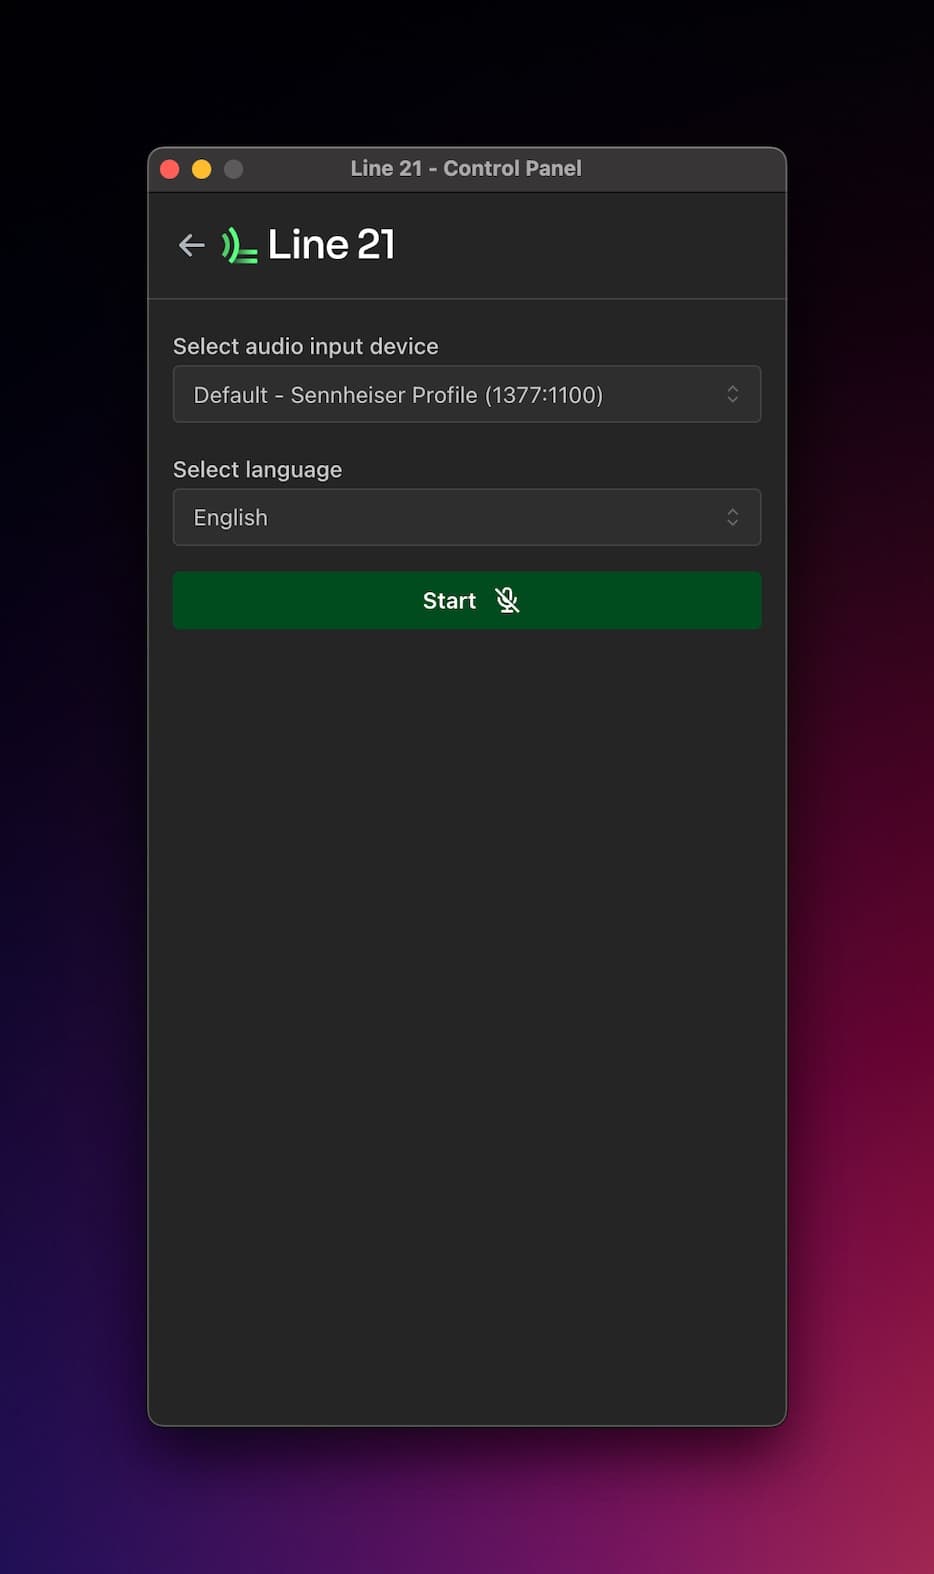934x1574 pixels.
Task: Close the Line 21 Control Panel window
Action: point(170,169)
